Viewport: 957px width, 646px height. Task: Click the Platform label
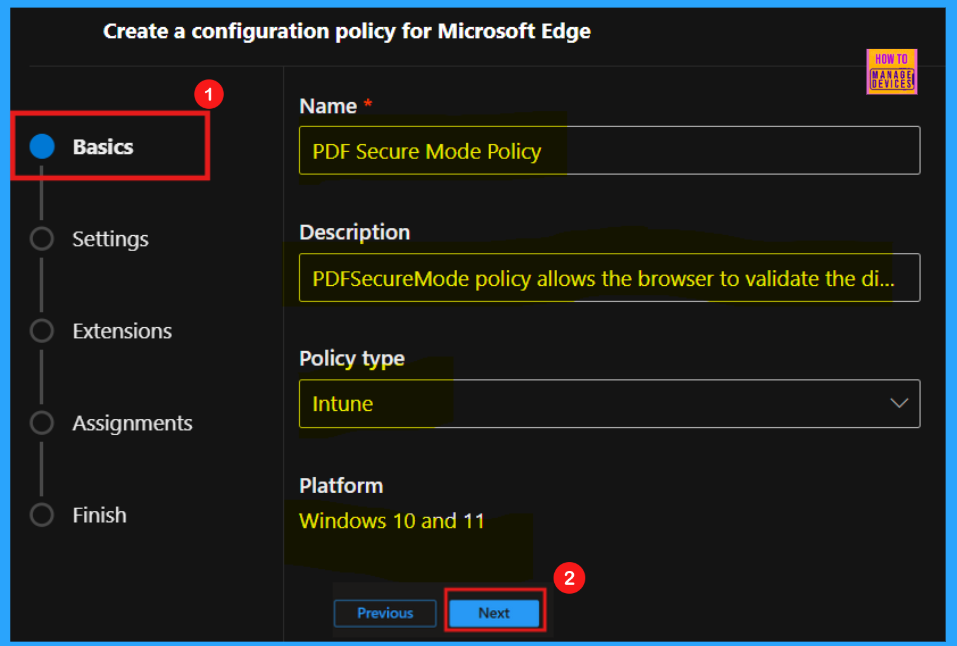341,485
